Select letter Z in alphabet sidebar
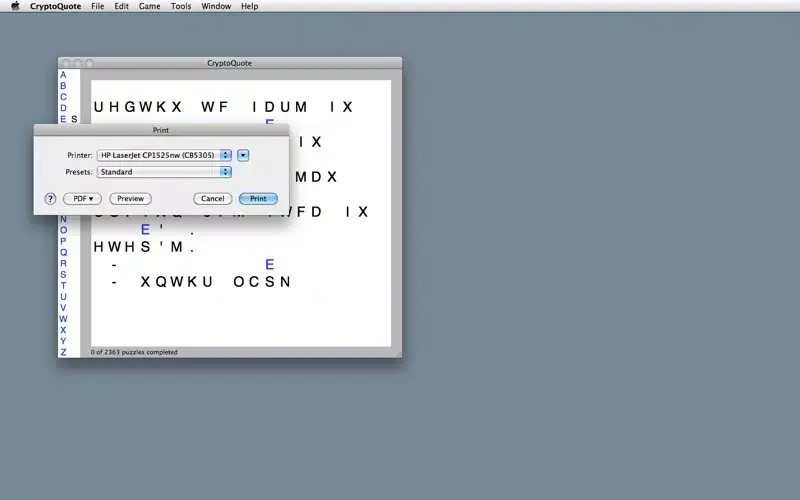Viewport: 800px width, 500px height. pos(63,352)
